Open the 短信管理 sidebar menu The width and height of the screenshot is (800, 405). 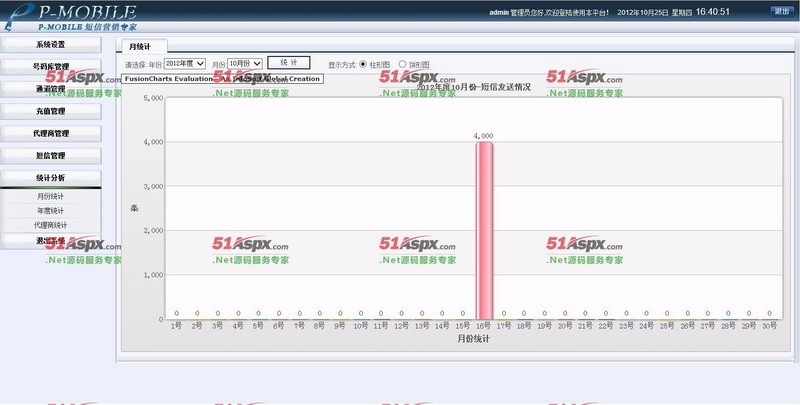50,155
